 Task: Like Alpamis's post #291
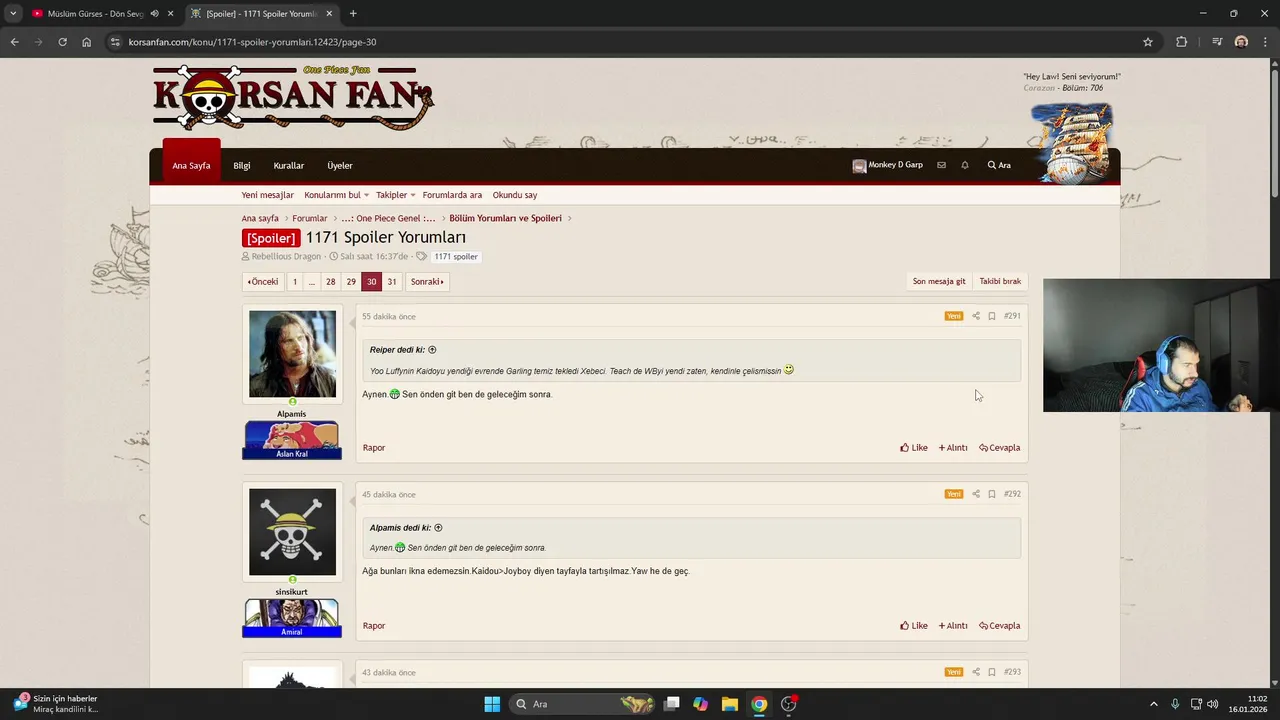(x=914, y=448)
